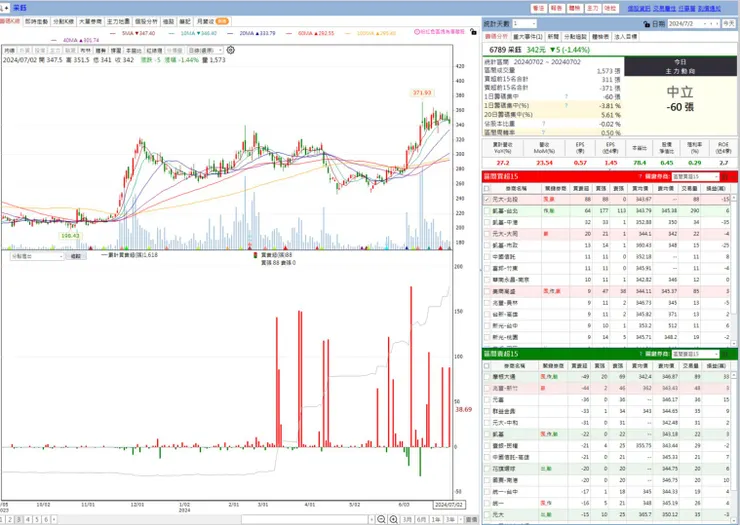Go to chart page 3 at bottom left
The image size is (740, 525).
click(19, 519)
